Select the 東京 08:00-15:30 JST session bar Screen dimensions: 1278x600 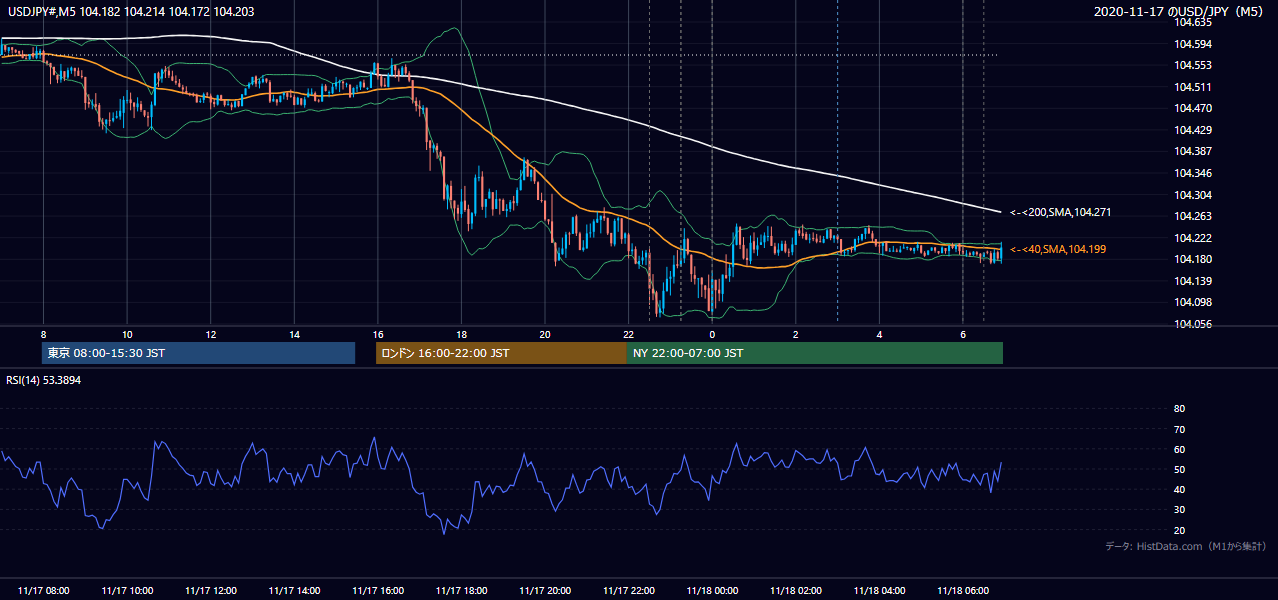pos(199,353)
